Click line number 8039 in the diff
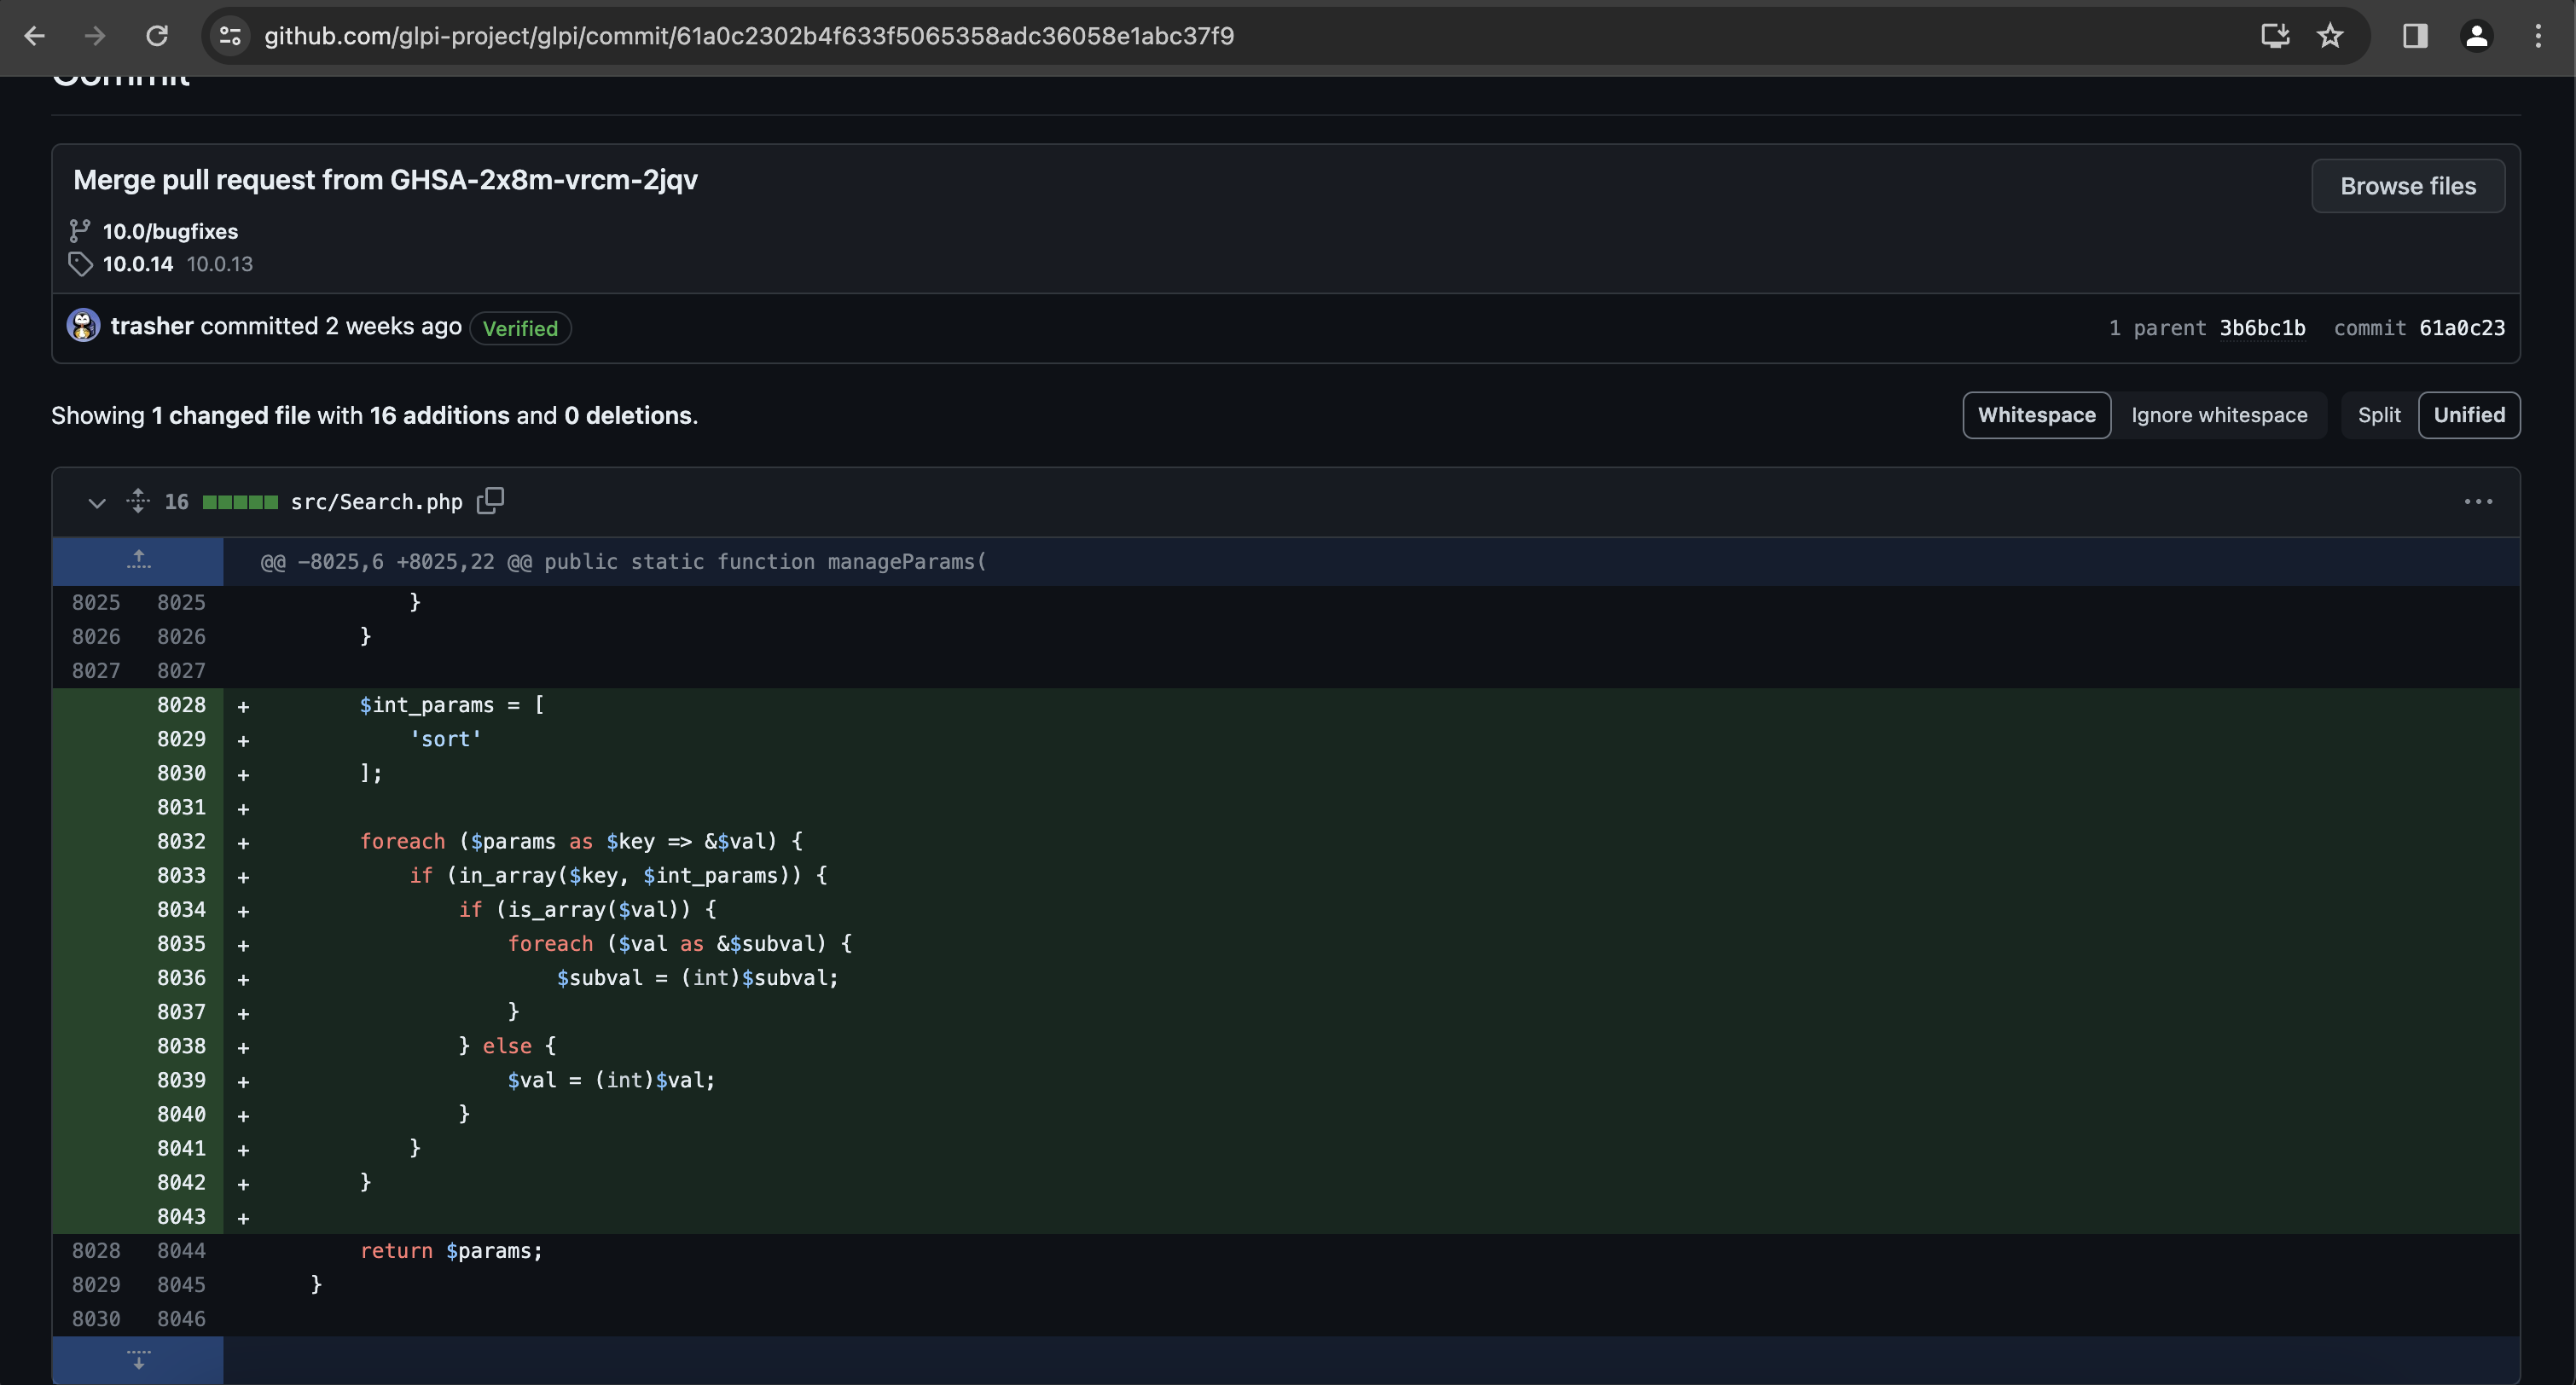 (181, 1080)
